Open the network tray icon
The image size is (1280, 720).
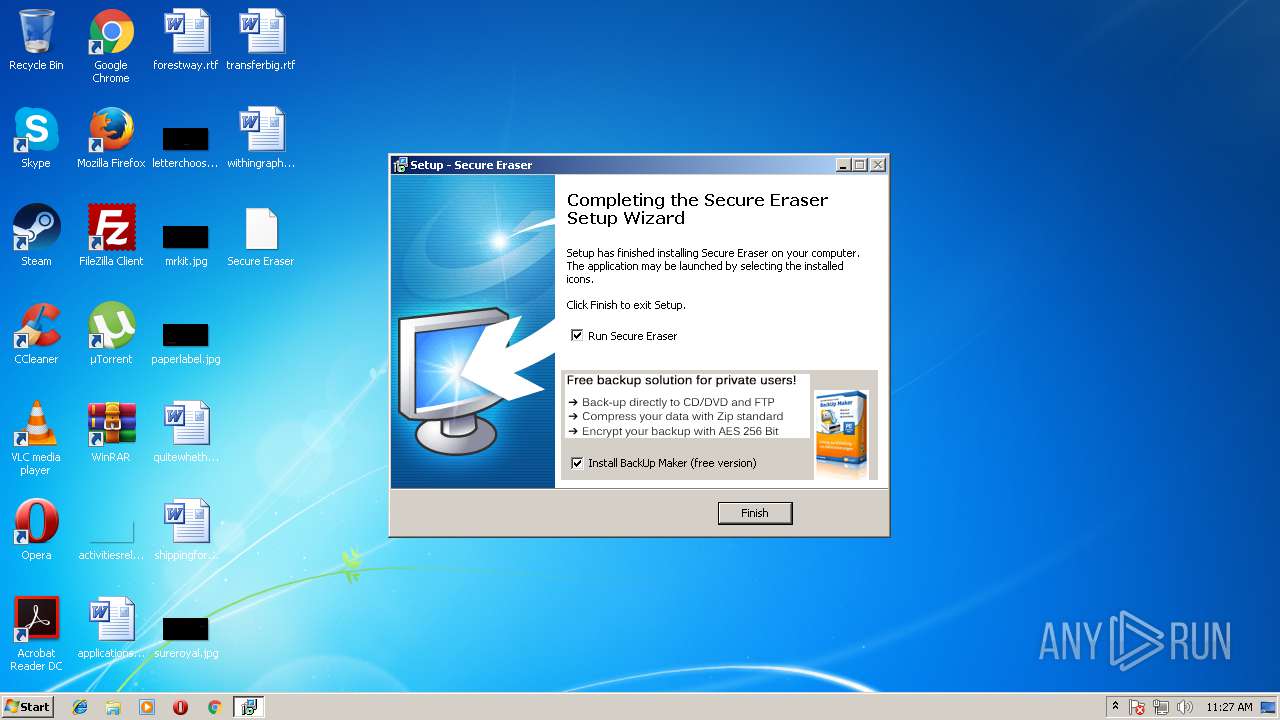pyautogui.click(x=1161, y=707)
